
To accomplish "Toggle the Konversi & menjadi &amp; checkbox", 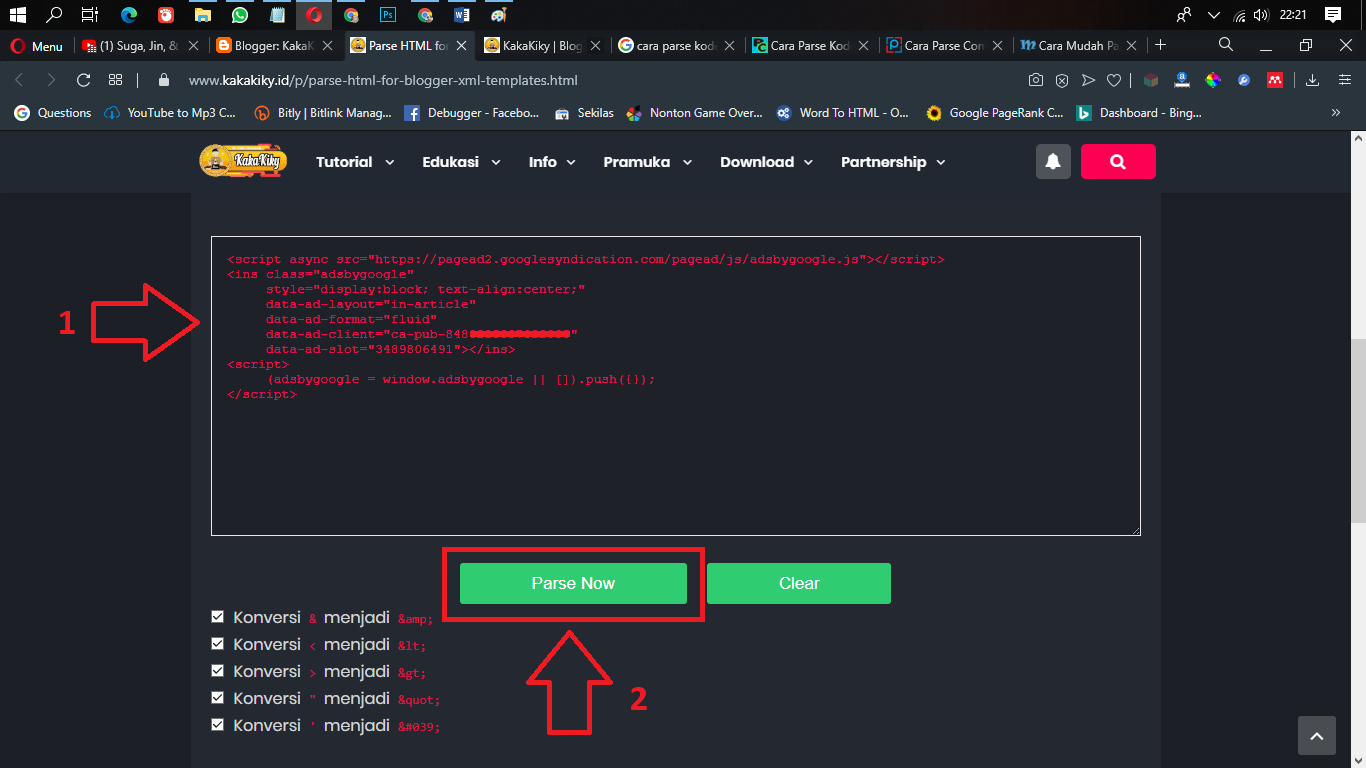I will (218, 617).
